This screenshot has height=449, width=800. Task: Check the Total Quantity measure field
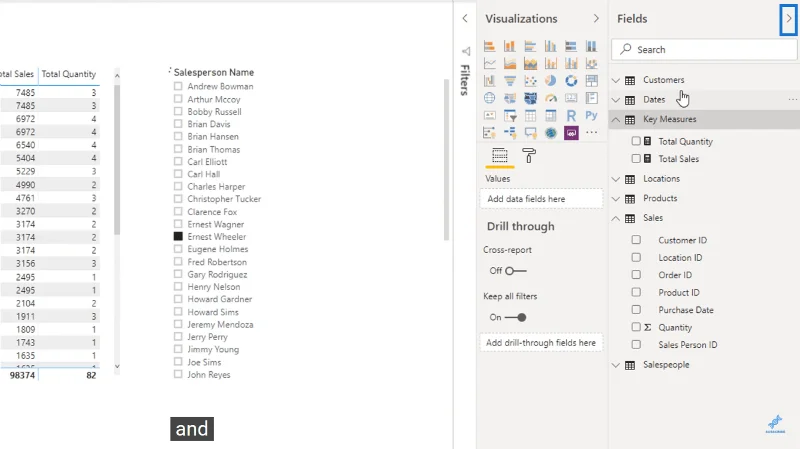coord(636,141)
